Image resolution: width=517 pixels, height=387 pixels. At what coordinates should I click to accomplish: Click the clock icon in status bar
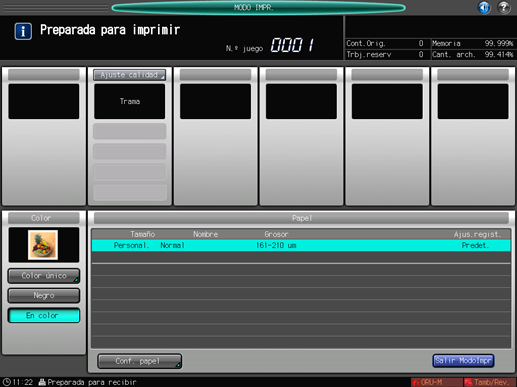click(x=6, y=382)
